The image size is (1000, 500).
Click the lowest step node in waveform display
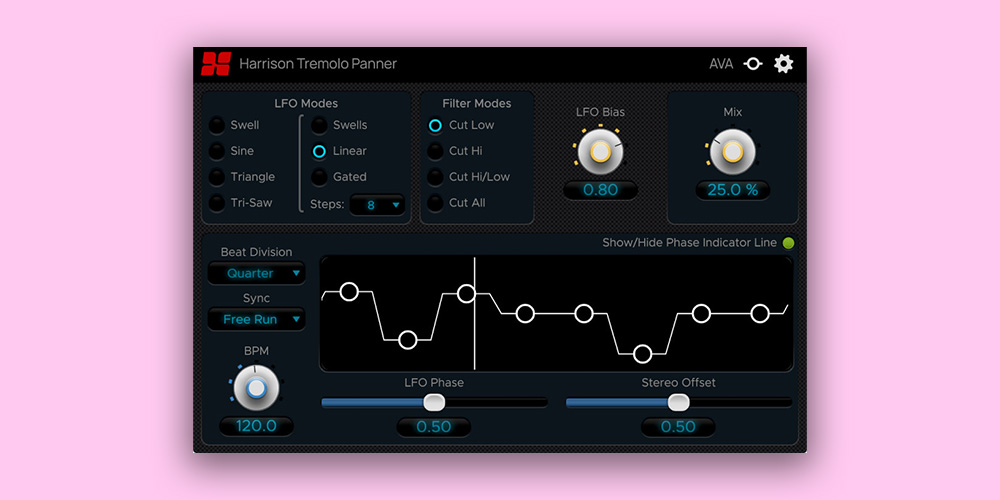(x=642, y=353)
